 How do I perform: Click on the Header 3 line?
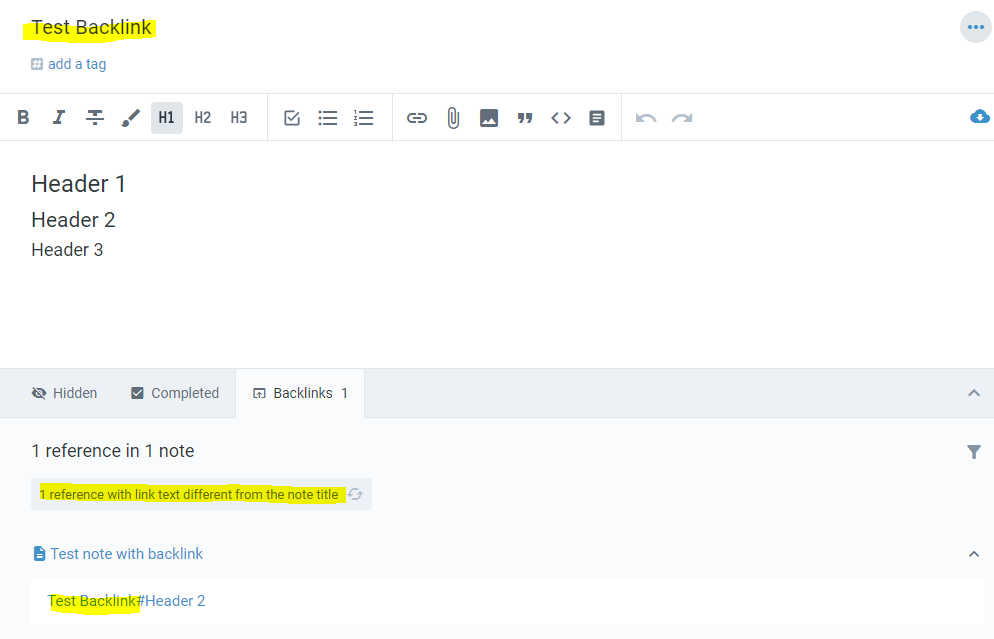coord(67,250)
